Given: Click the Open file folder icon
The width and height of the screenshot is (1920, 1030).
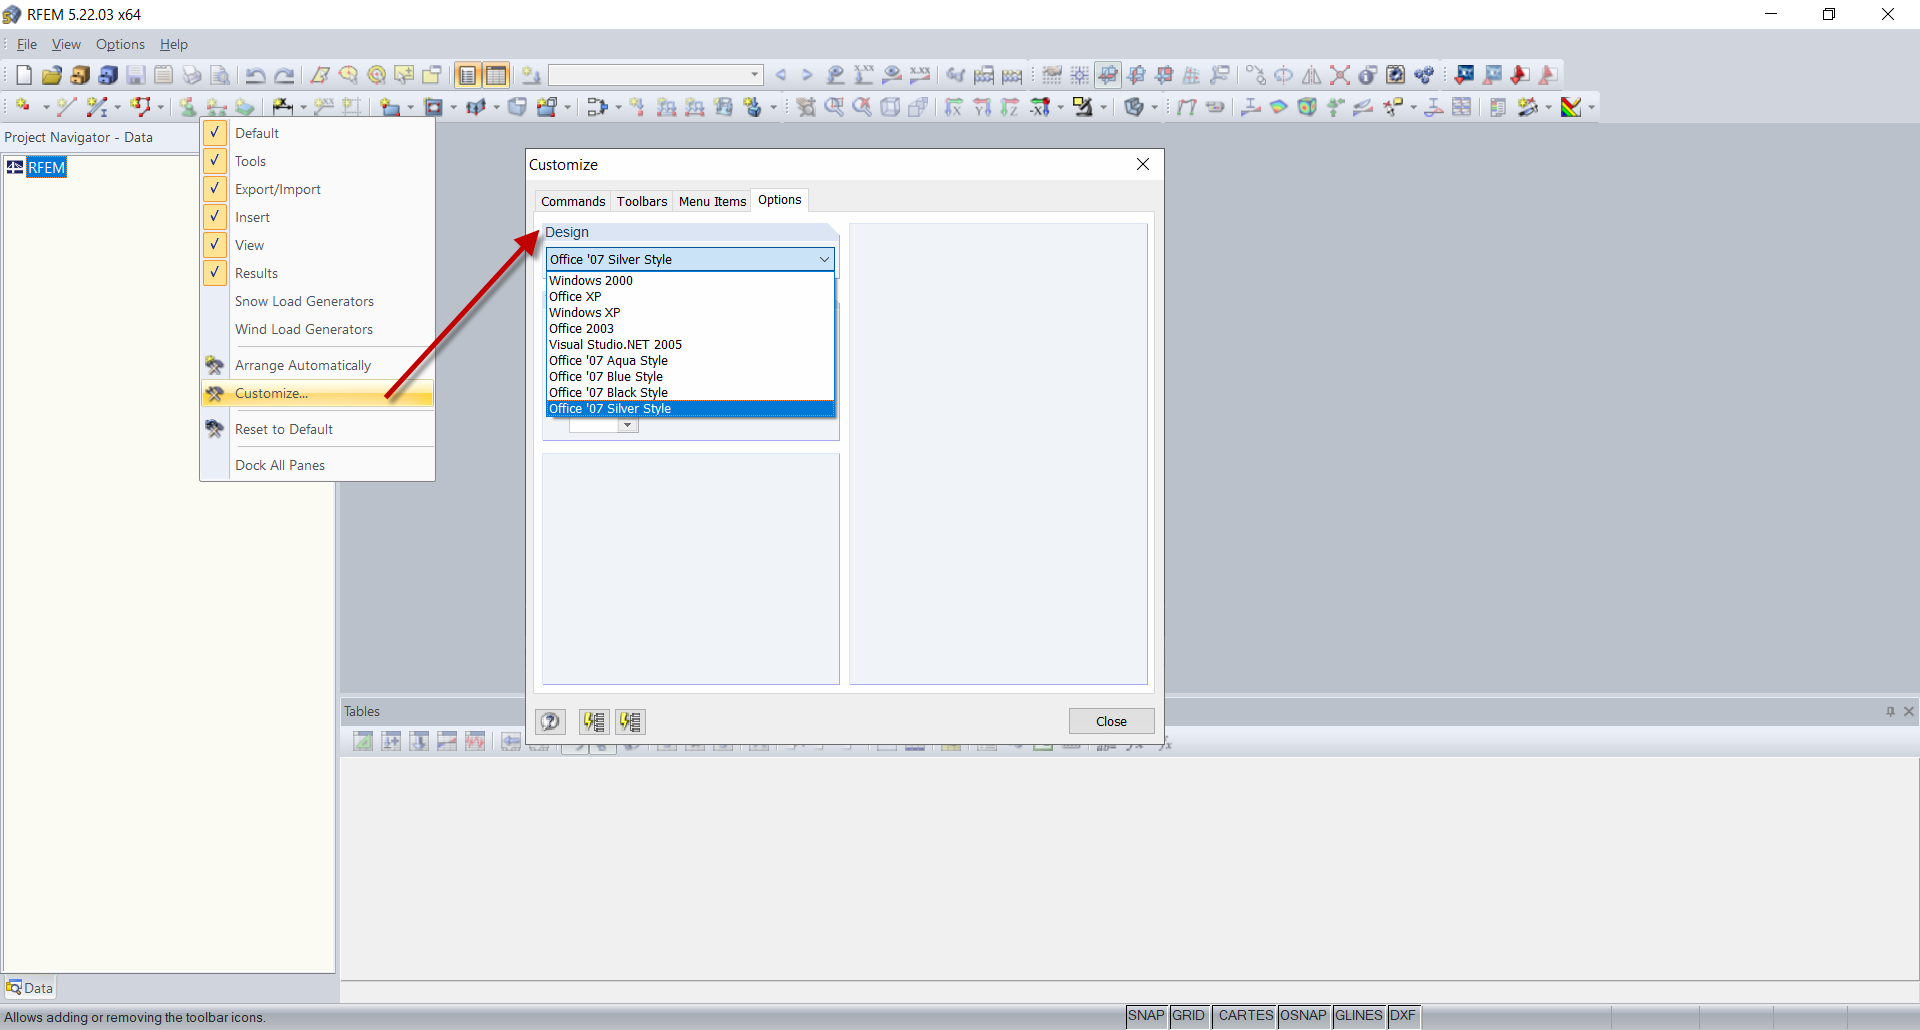Looking at the screenshot, I should [51, 75].
